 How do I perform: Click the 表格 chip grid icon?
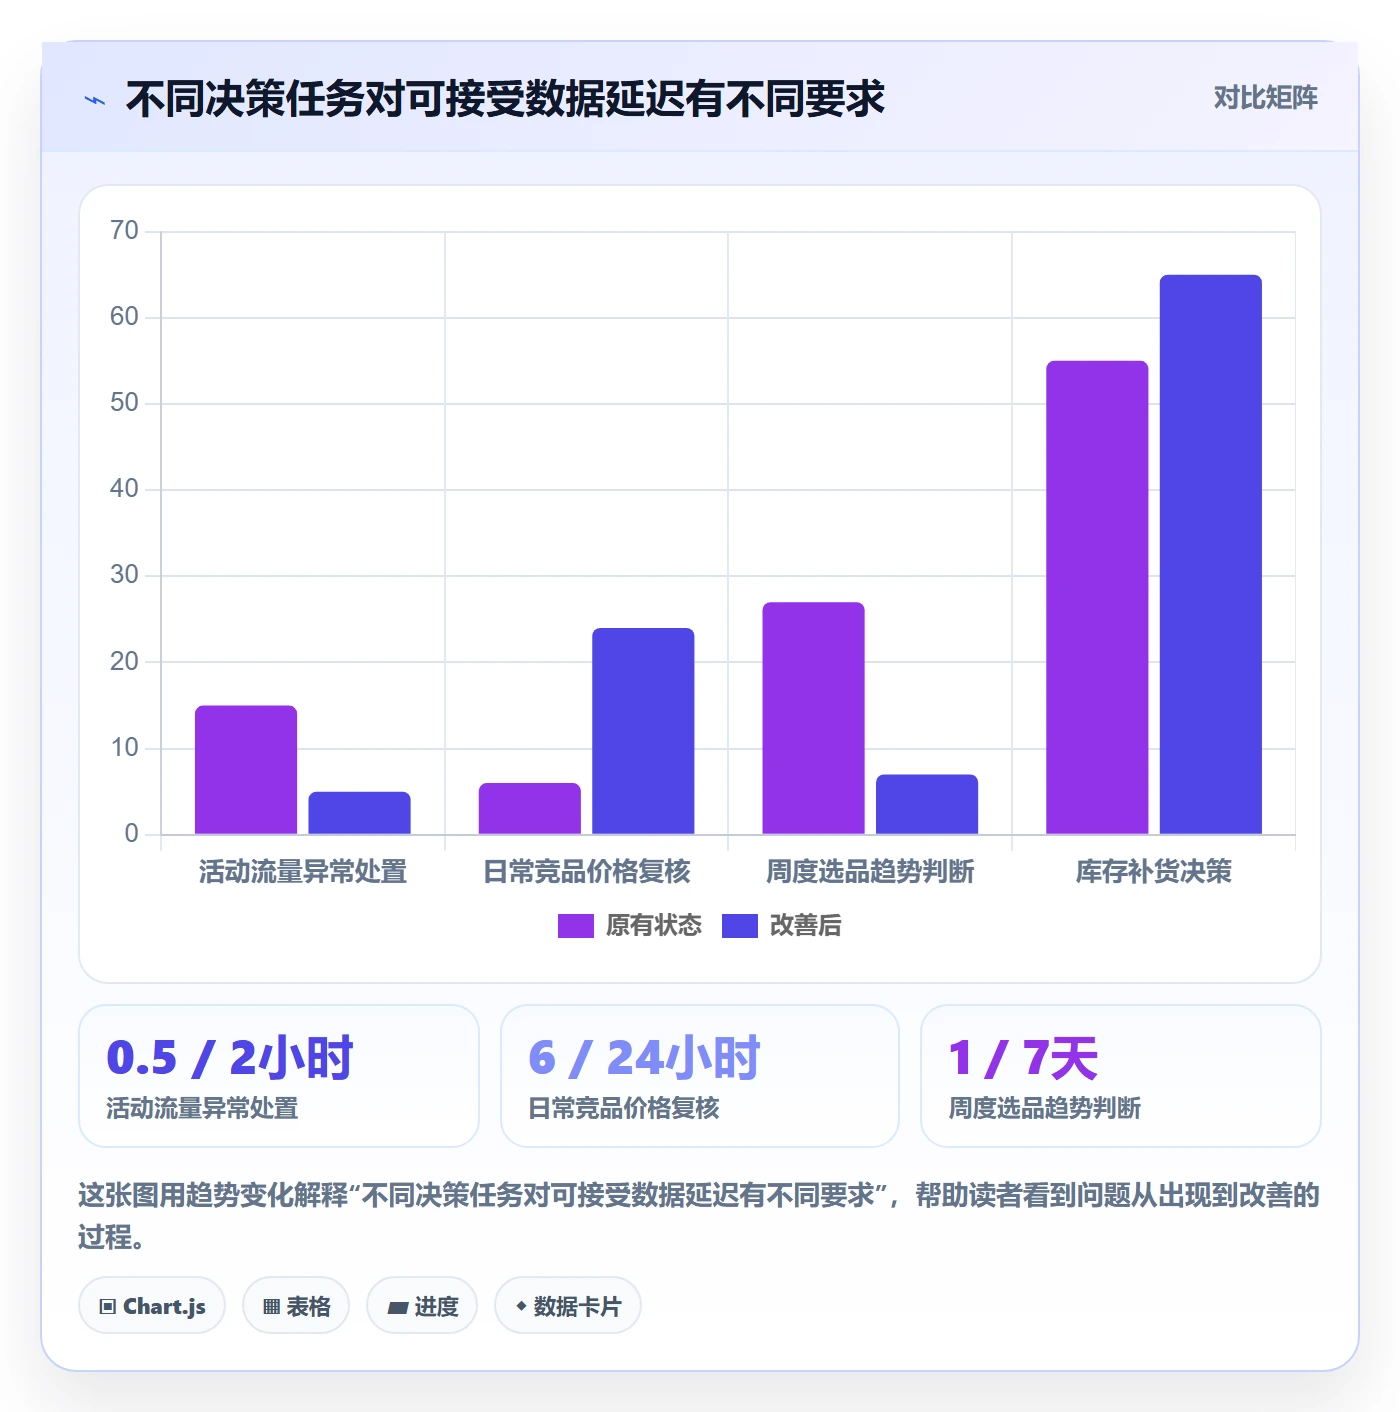(271, 1307)
